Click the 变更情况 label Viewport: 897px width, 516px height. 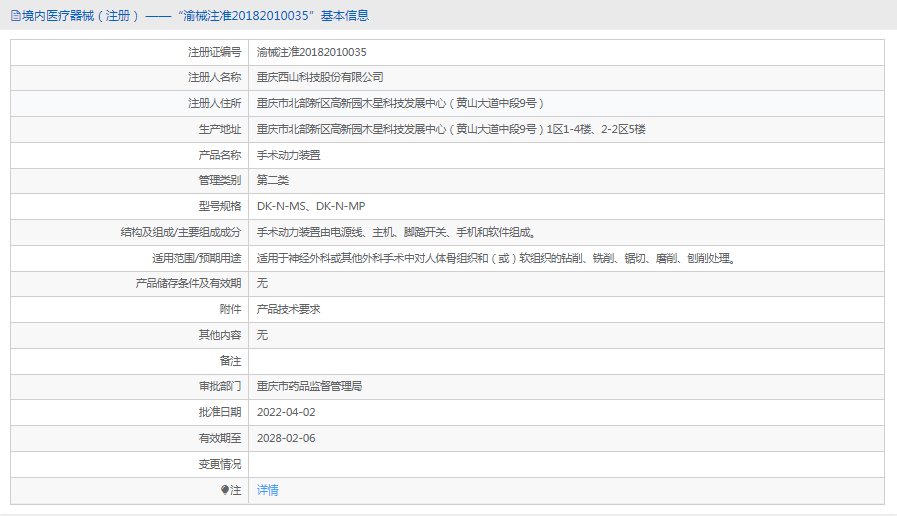tap(220, 464)
